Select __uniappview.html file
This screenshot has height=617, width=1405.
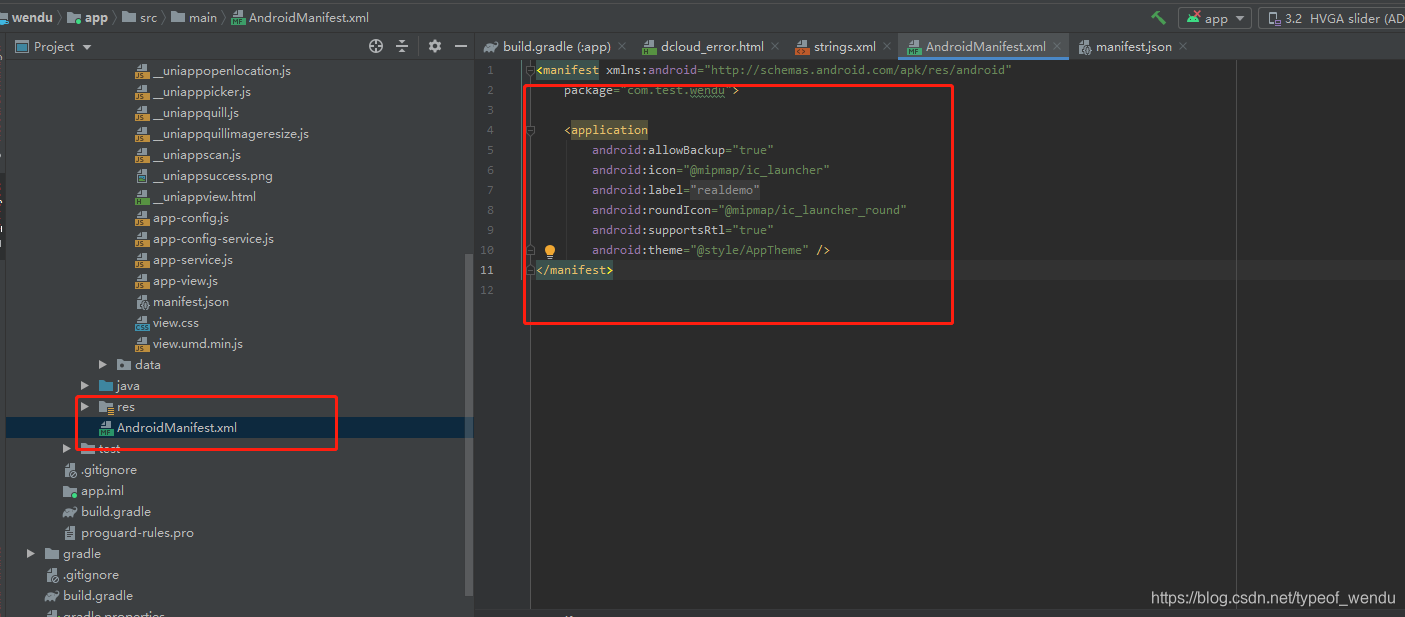tap(204, 197)
